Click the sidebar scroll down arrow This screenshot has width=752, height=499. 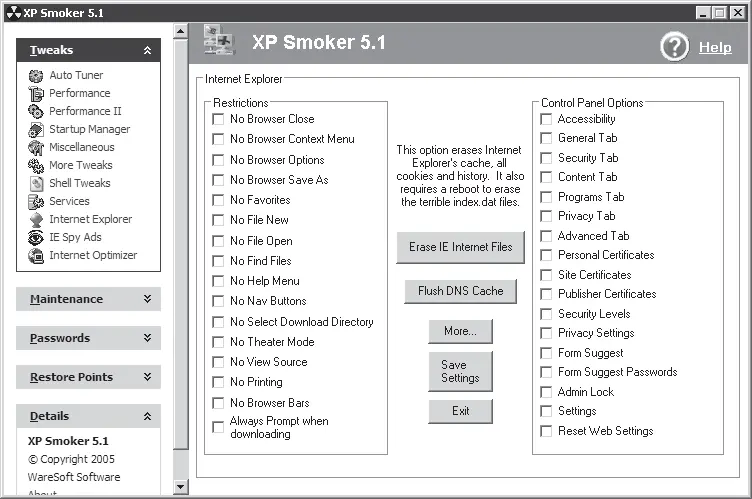click(180, 487)
